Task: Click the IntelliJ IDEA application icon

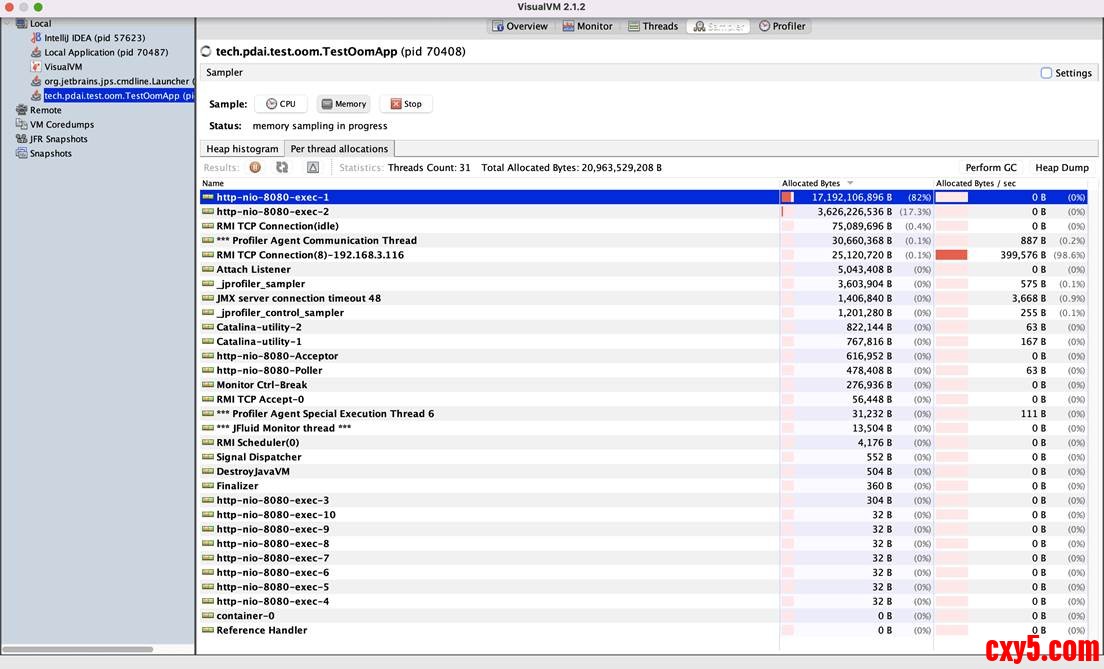Action: tap(36, 38)
